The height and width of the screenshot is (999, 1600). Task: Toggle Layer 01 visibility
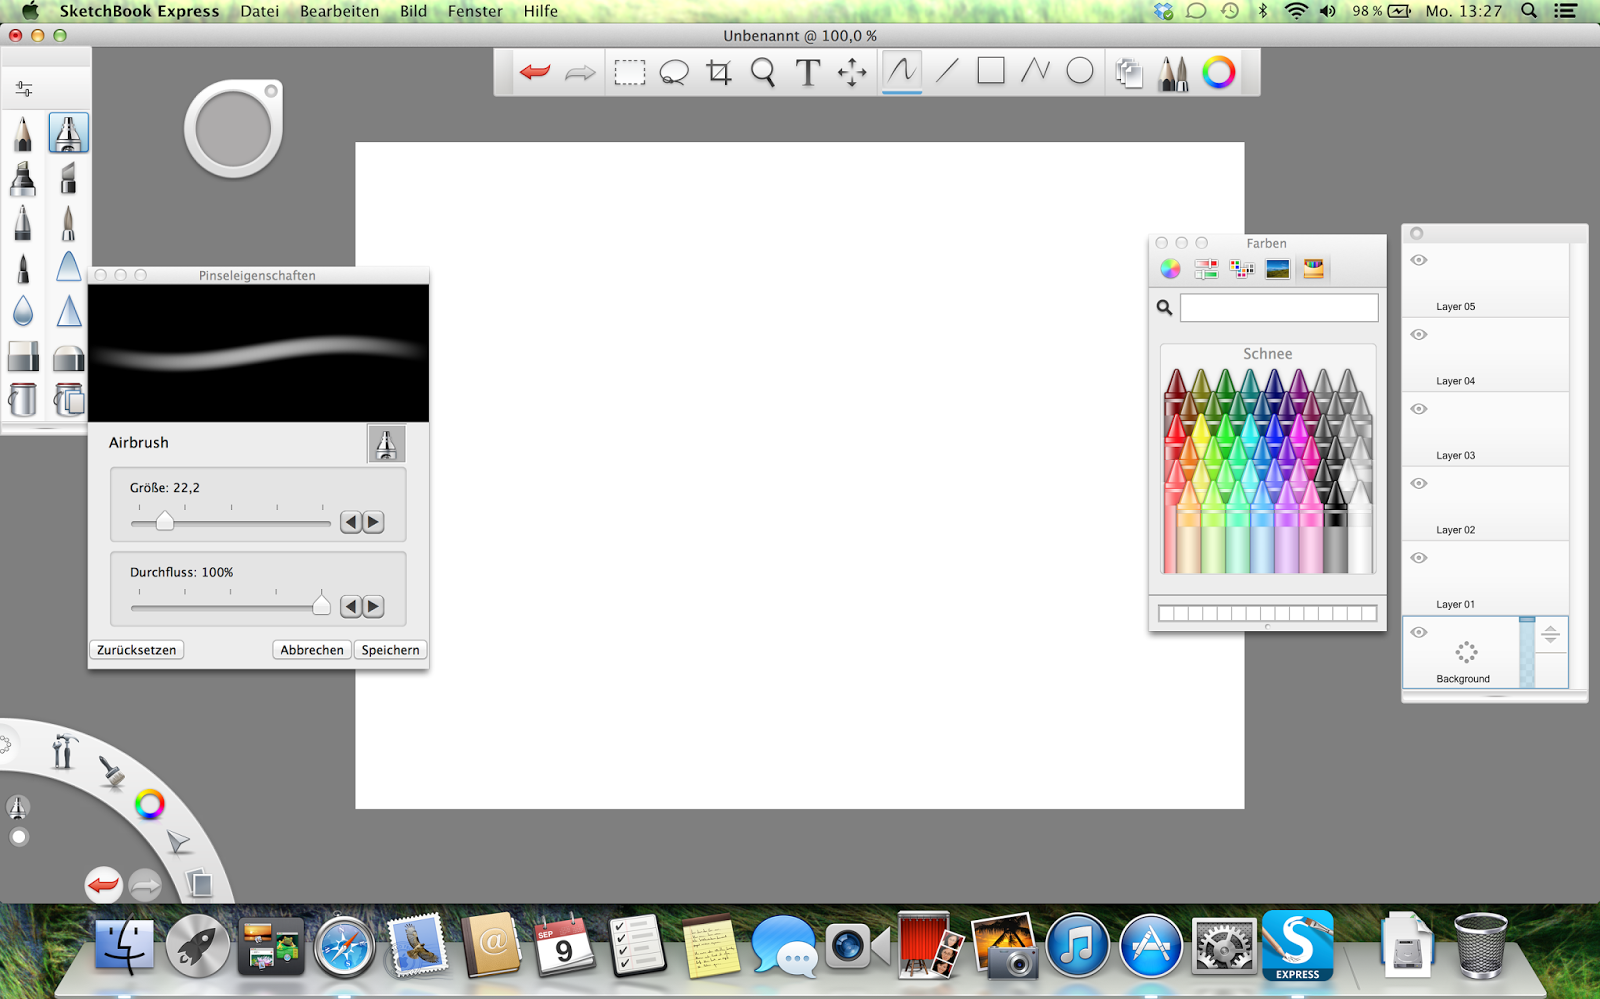1419,558
